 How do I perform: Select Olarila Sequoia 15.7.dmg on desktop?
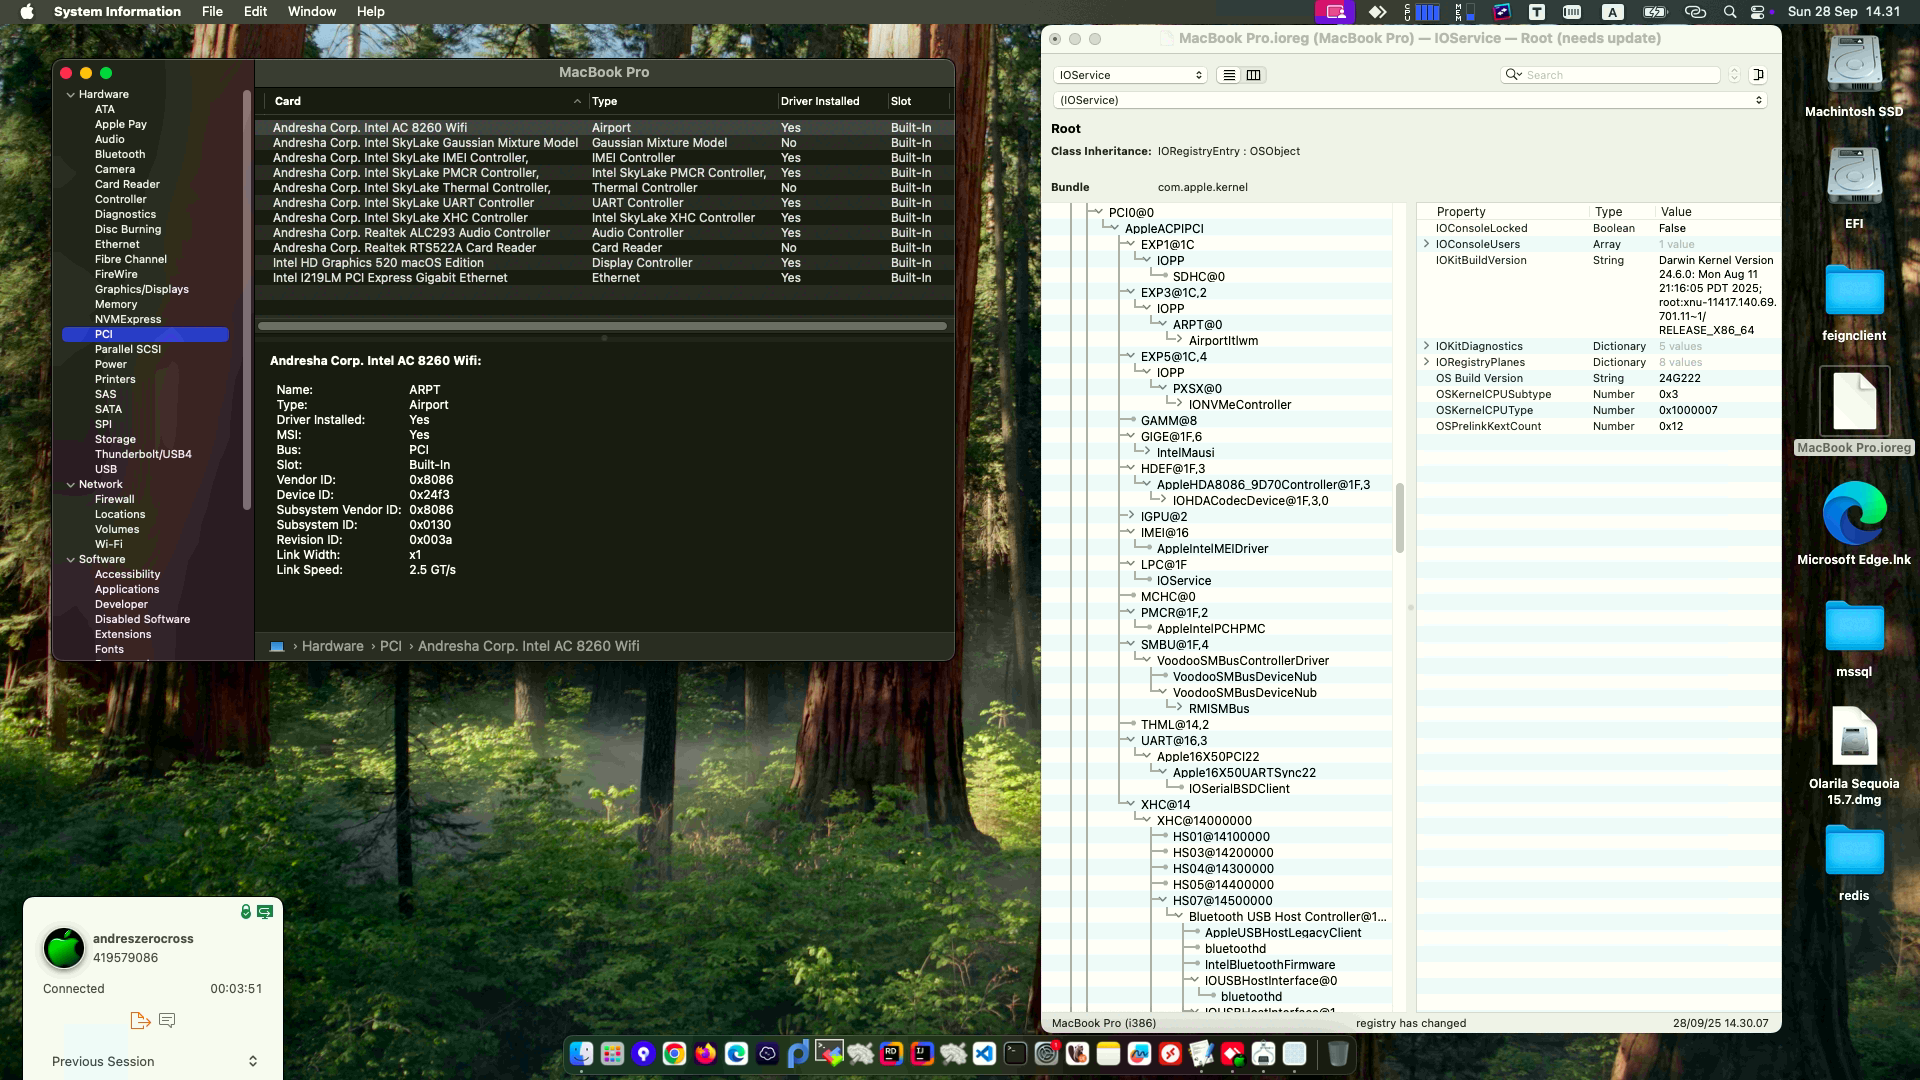tap(1854, 755)
